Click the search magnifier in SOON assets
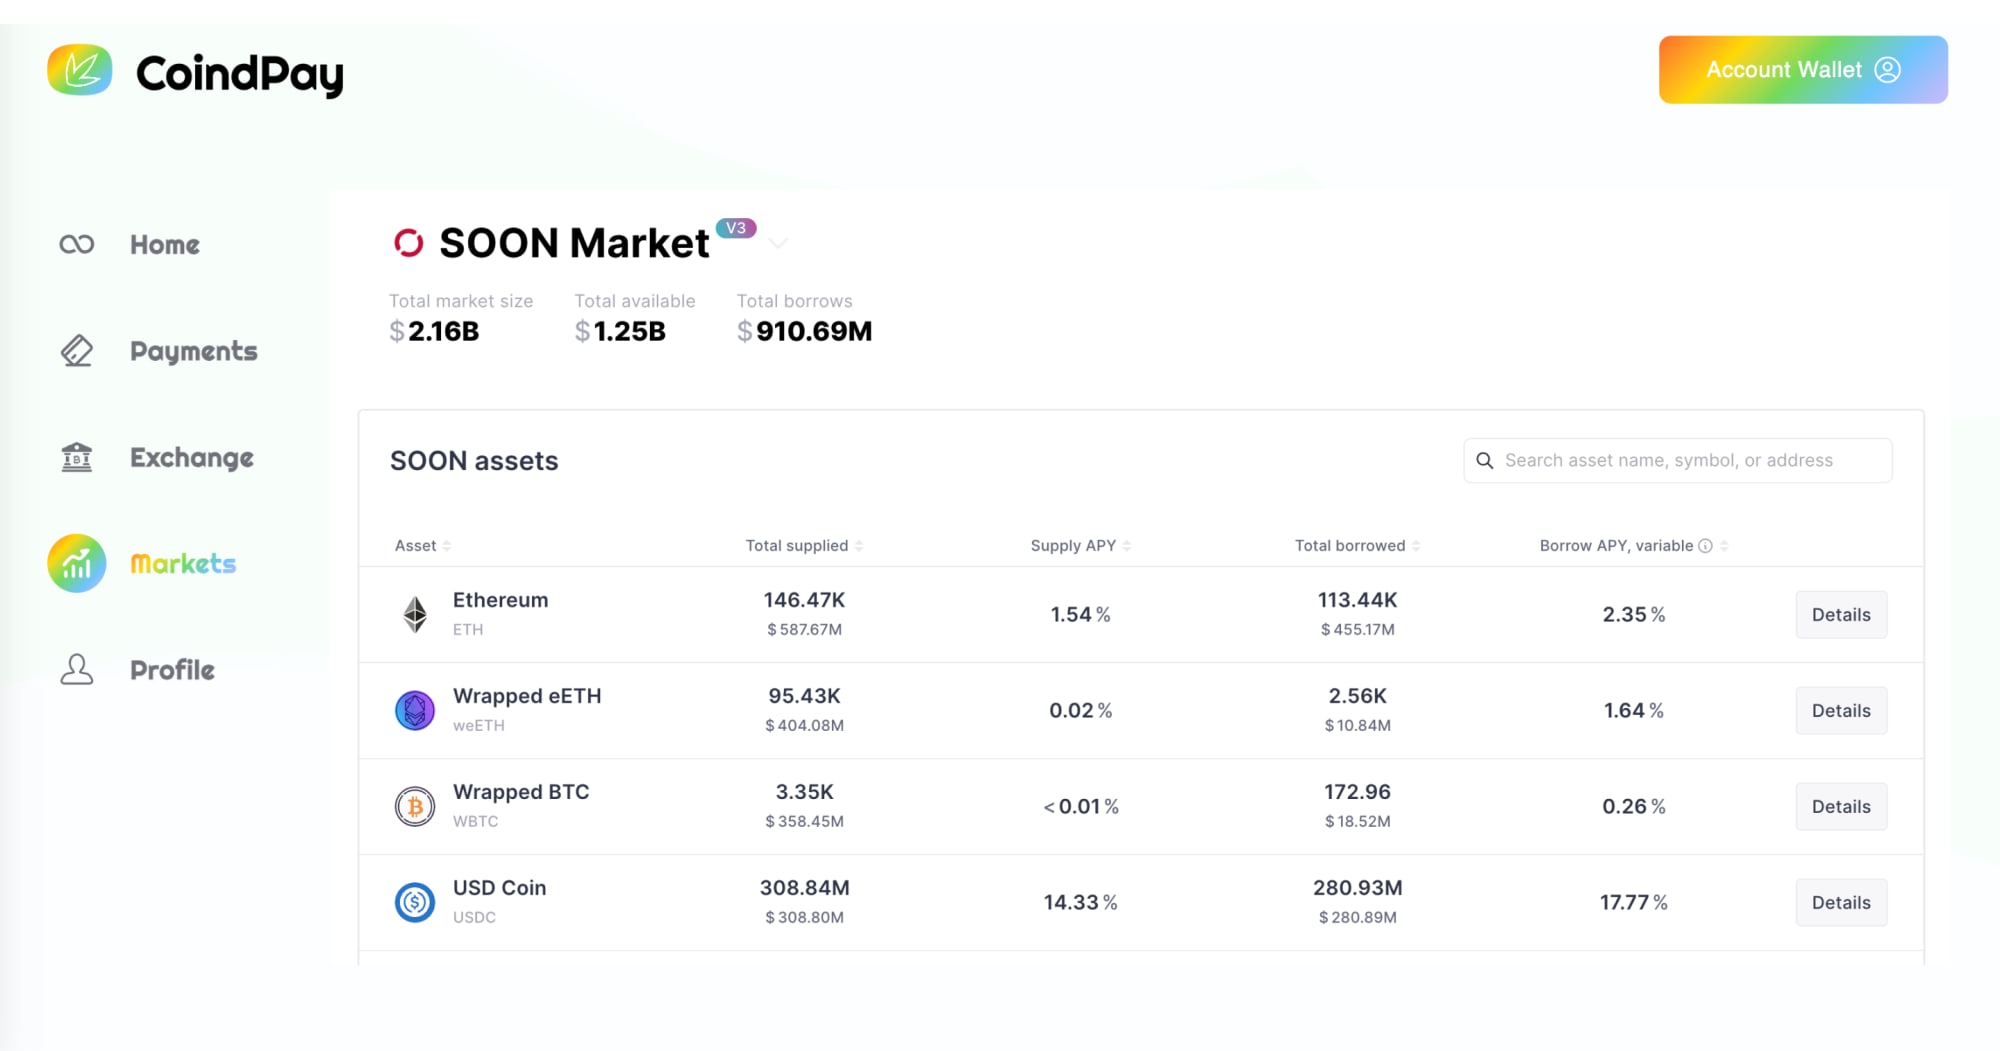Viewport: 2000px width, 1051px height. tap(1486, 460)
